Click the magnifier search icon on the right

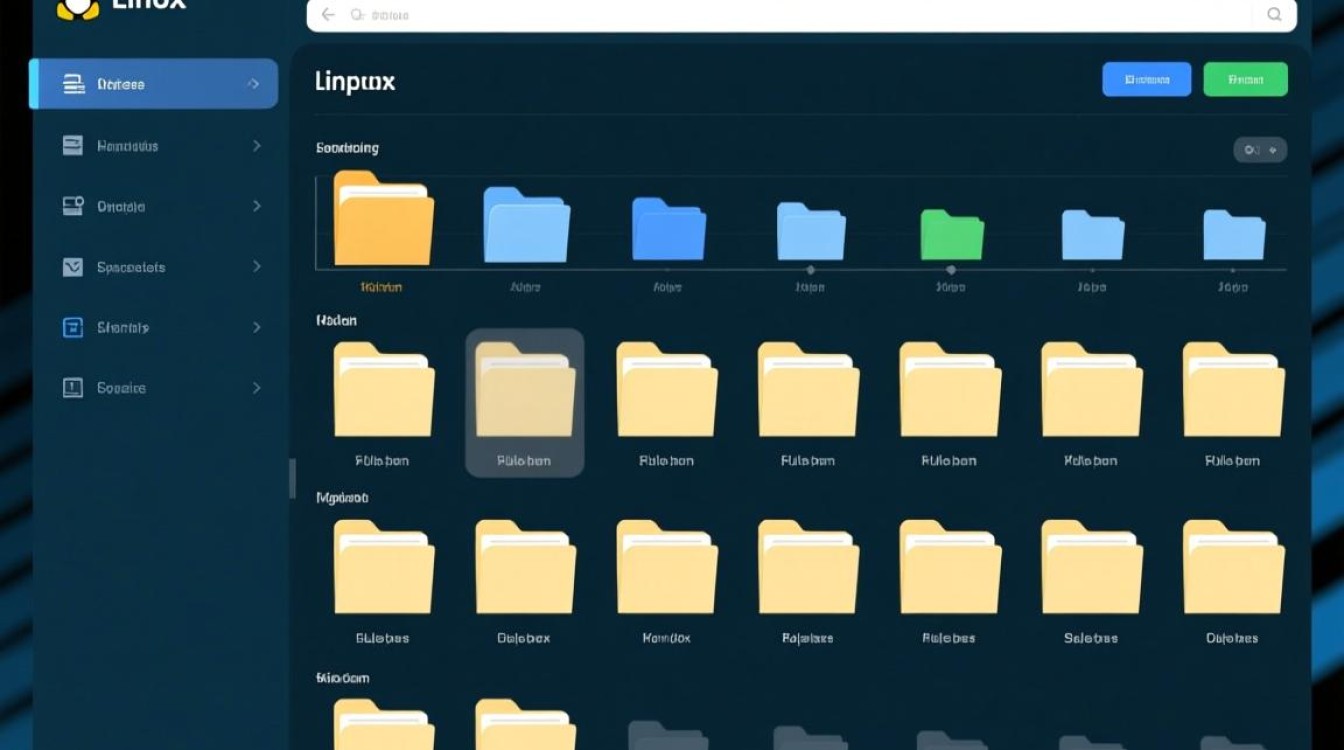pos(1274,15)
